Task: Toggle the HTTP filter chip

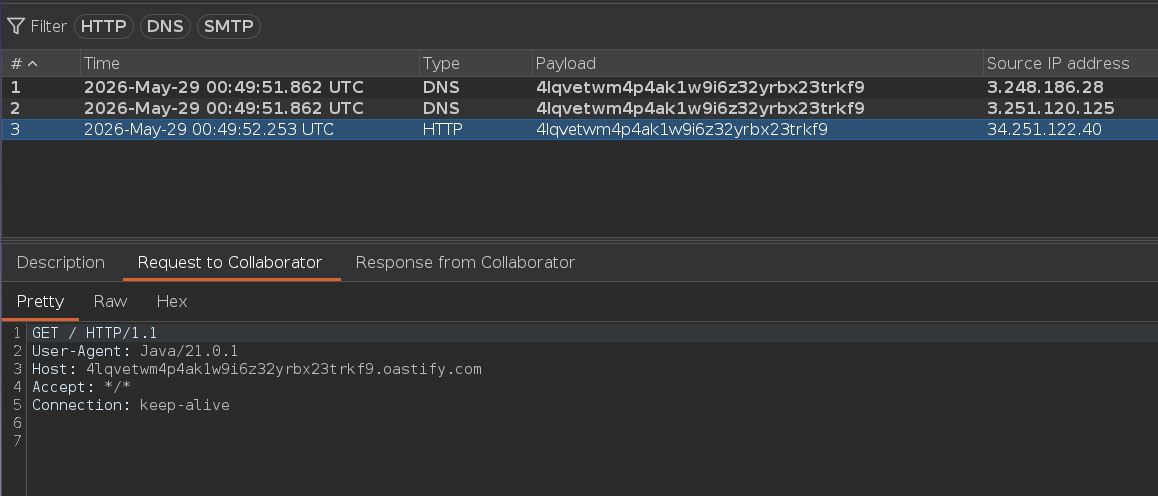Action: pos(103,27)
